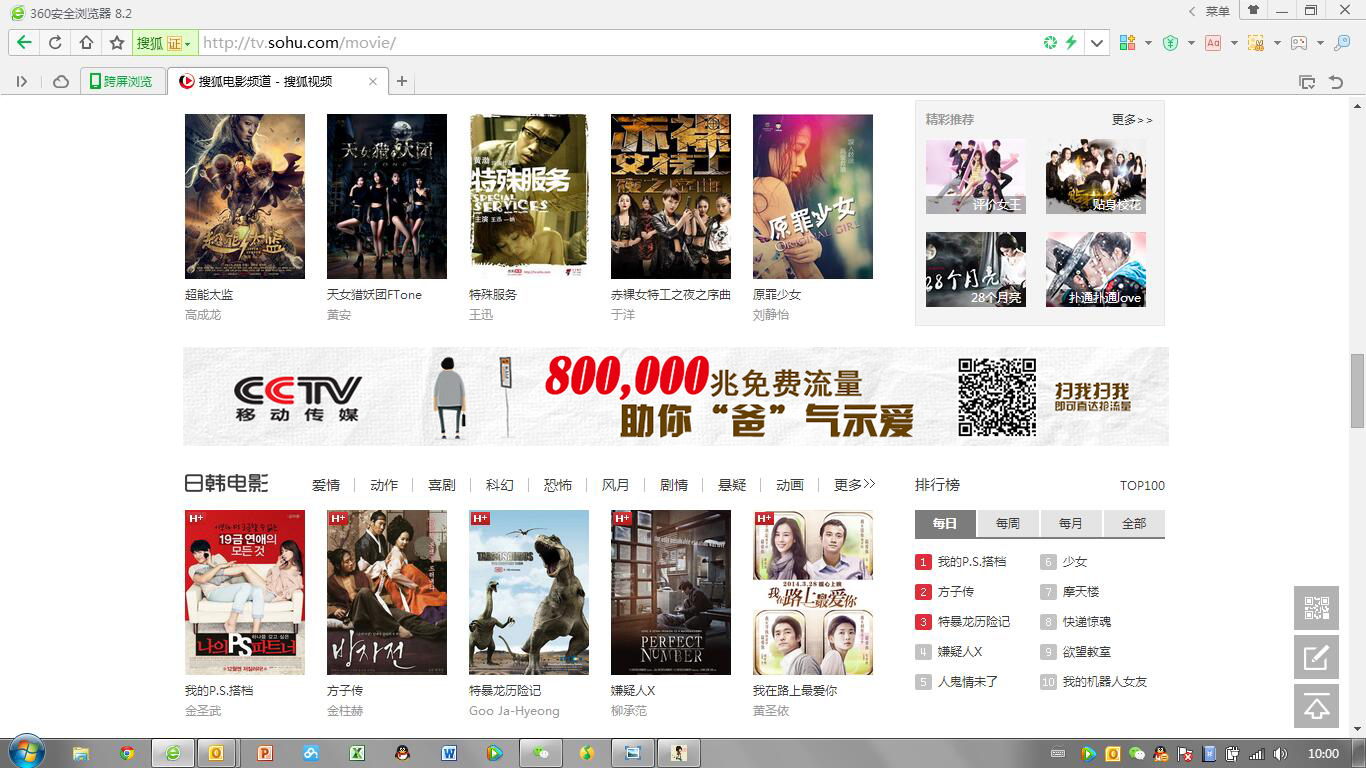
Task: Expand 更多>> in 精彩推荐 panel
Action: [1132, 119]
